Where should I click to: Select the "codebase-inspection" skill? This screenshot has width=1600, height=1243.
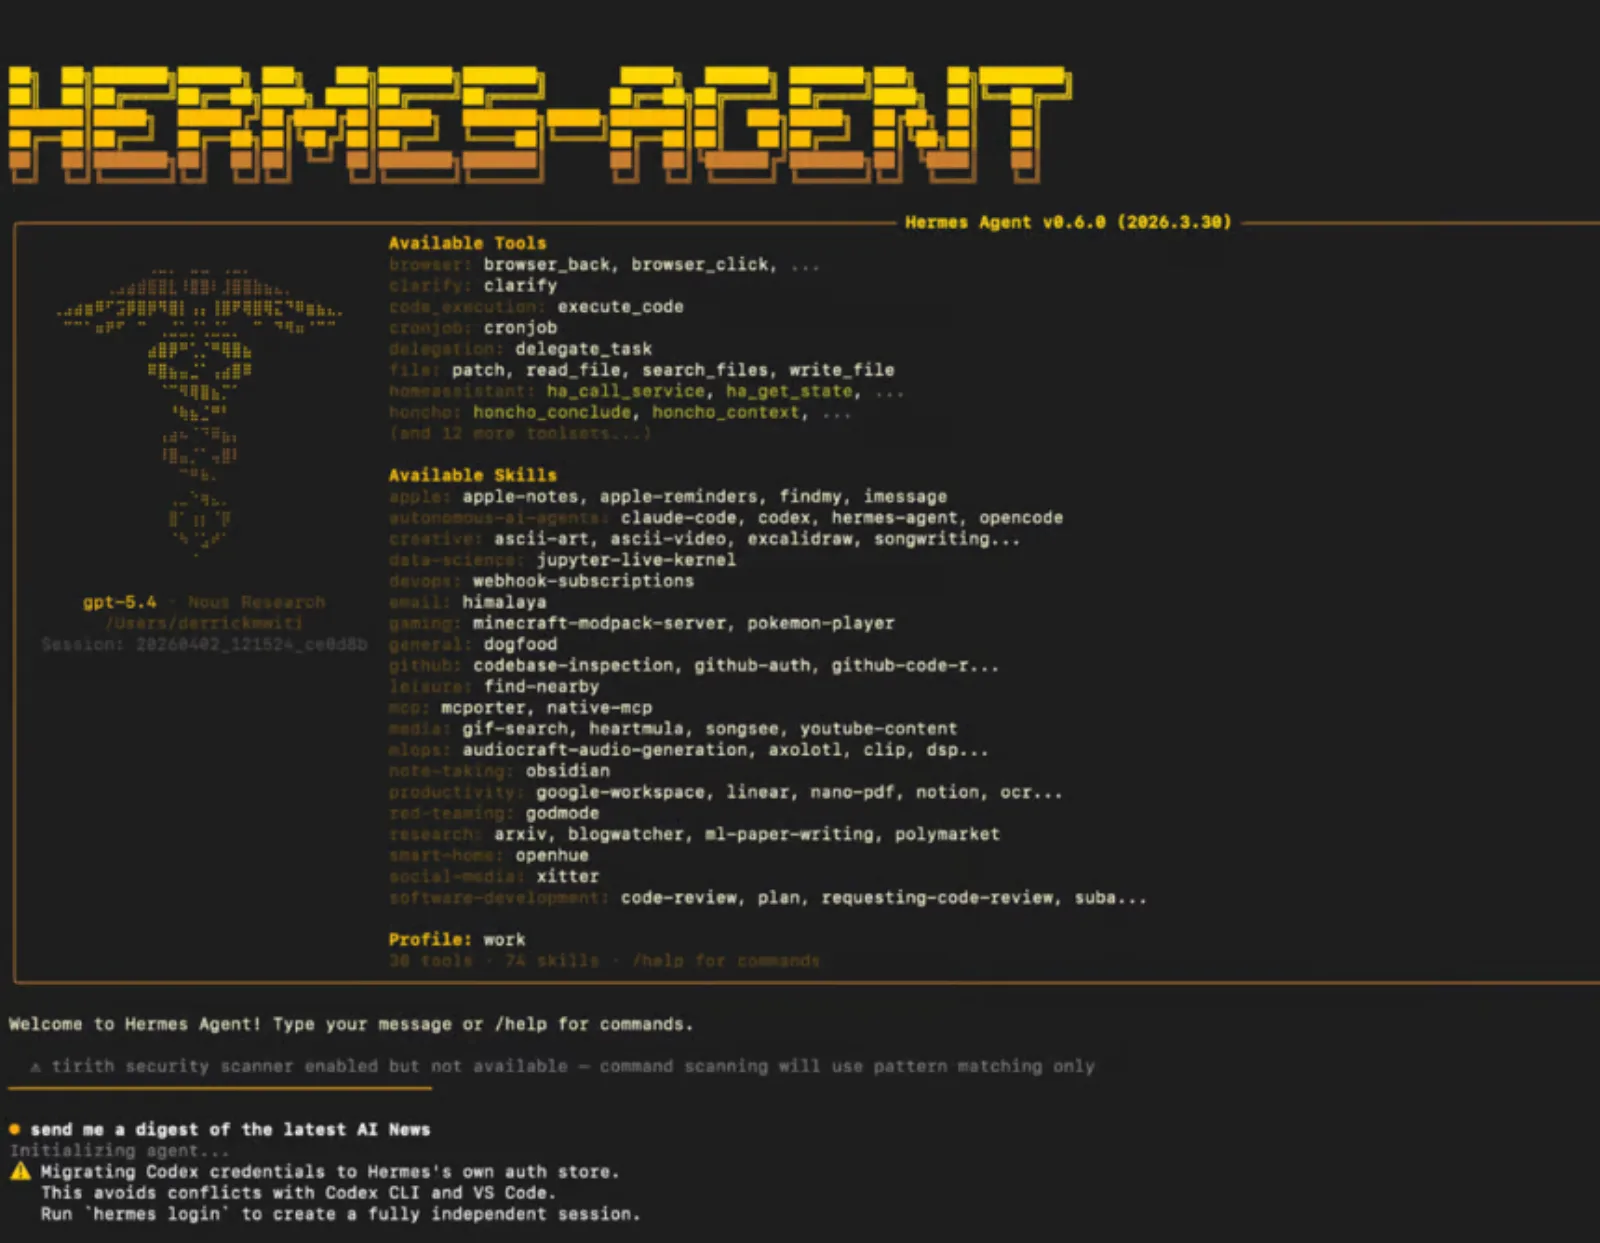pos(573,665)
